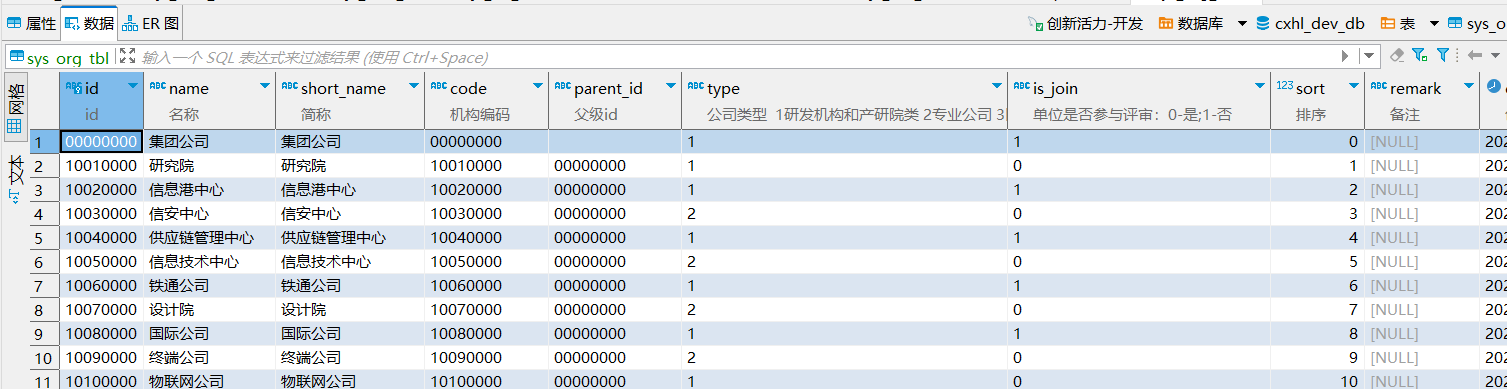The image size is (1507, 389).
Task: Open the sort column filter dropdown
Action: (x=1353, y=87)
